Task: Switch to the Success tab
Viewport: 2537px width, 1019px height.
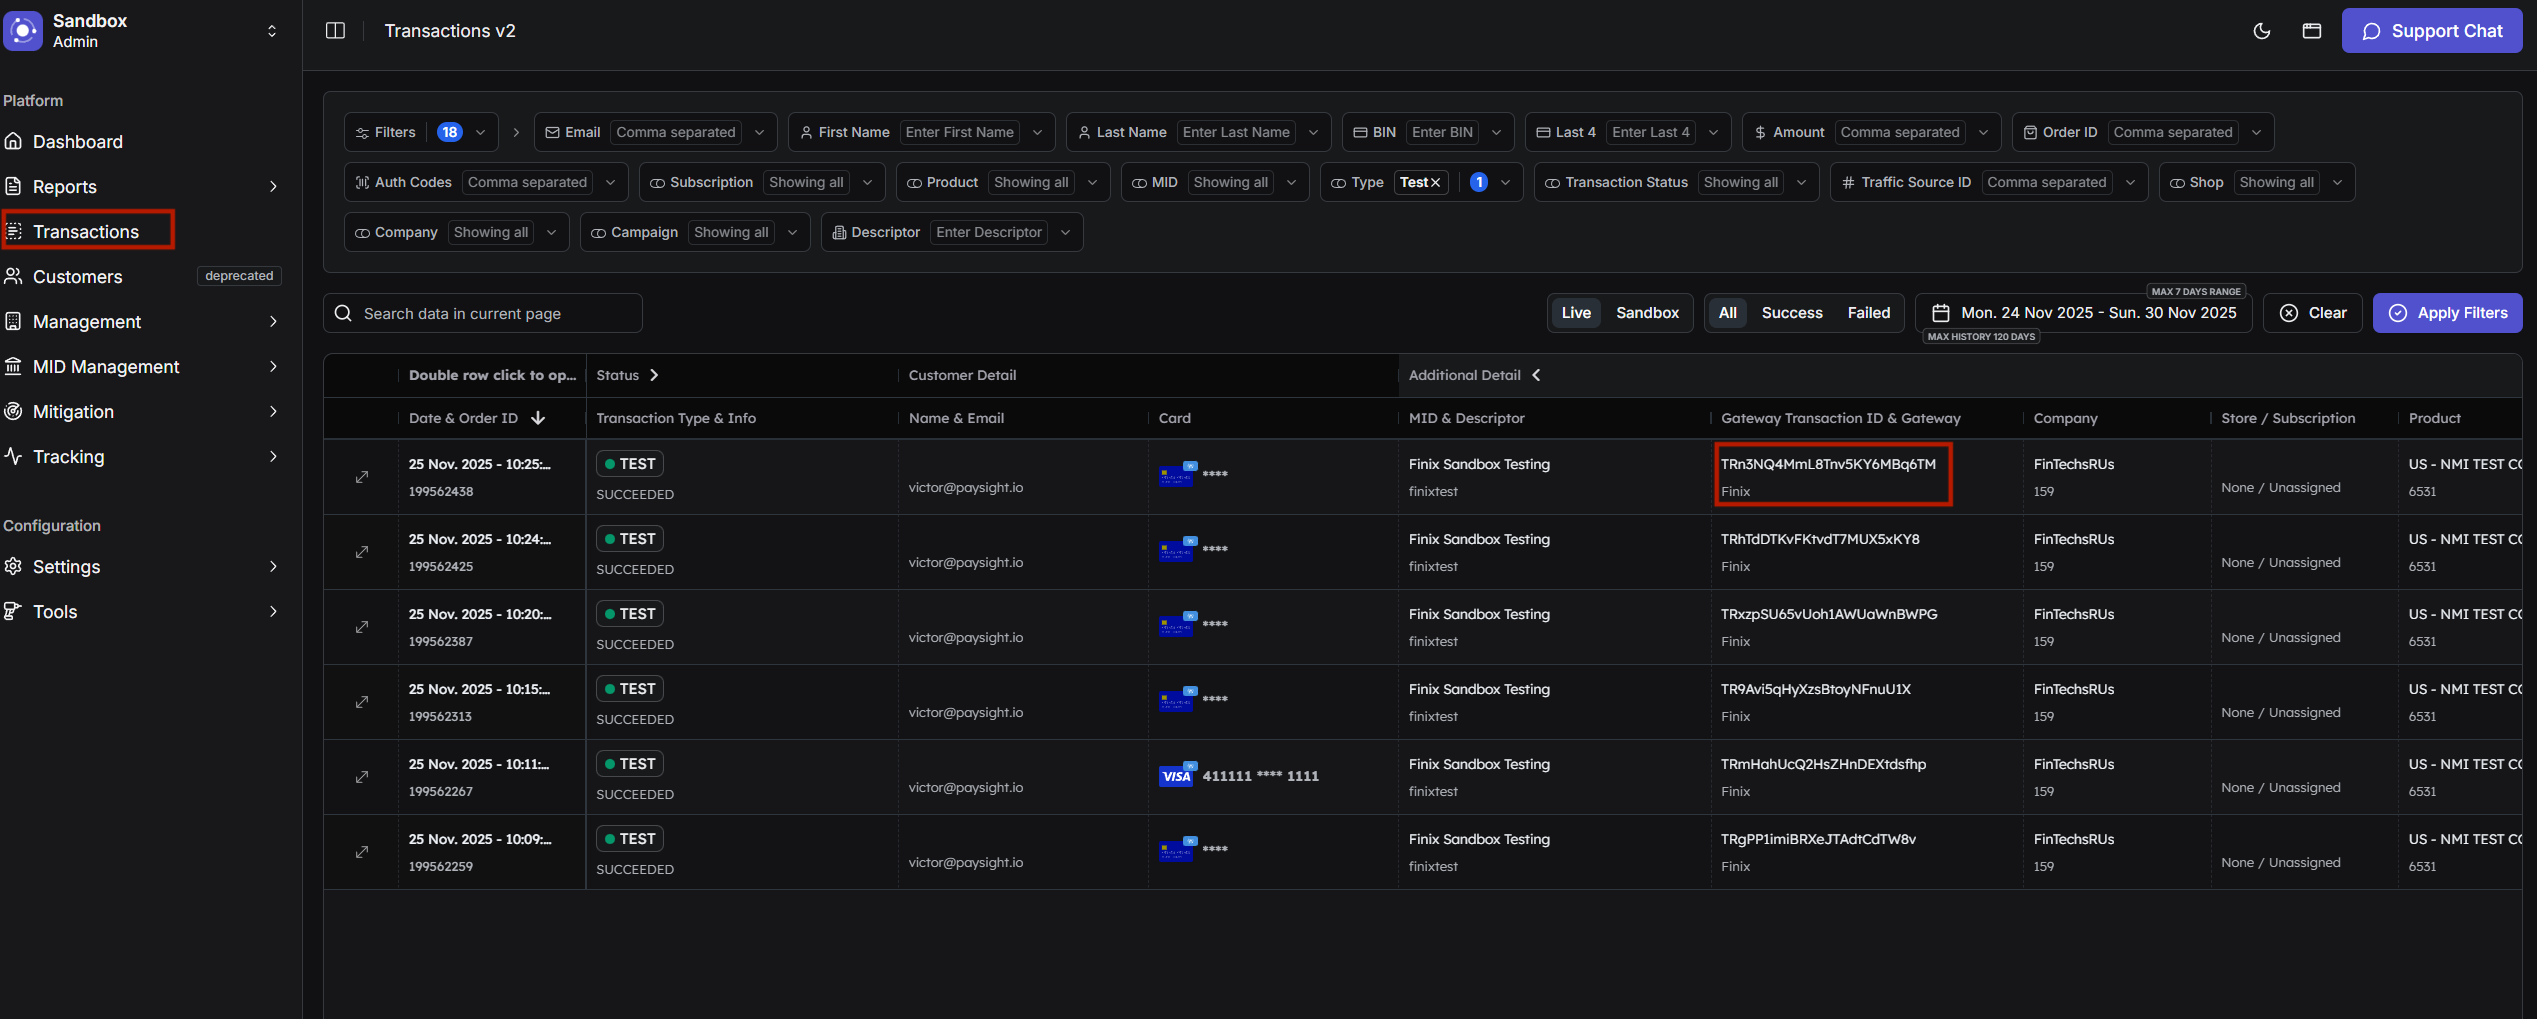Action: click(x=1792, y=312)
